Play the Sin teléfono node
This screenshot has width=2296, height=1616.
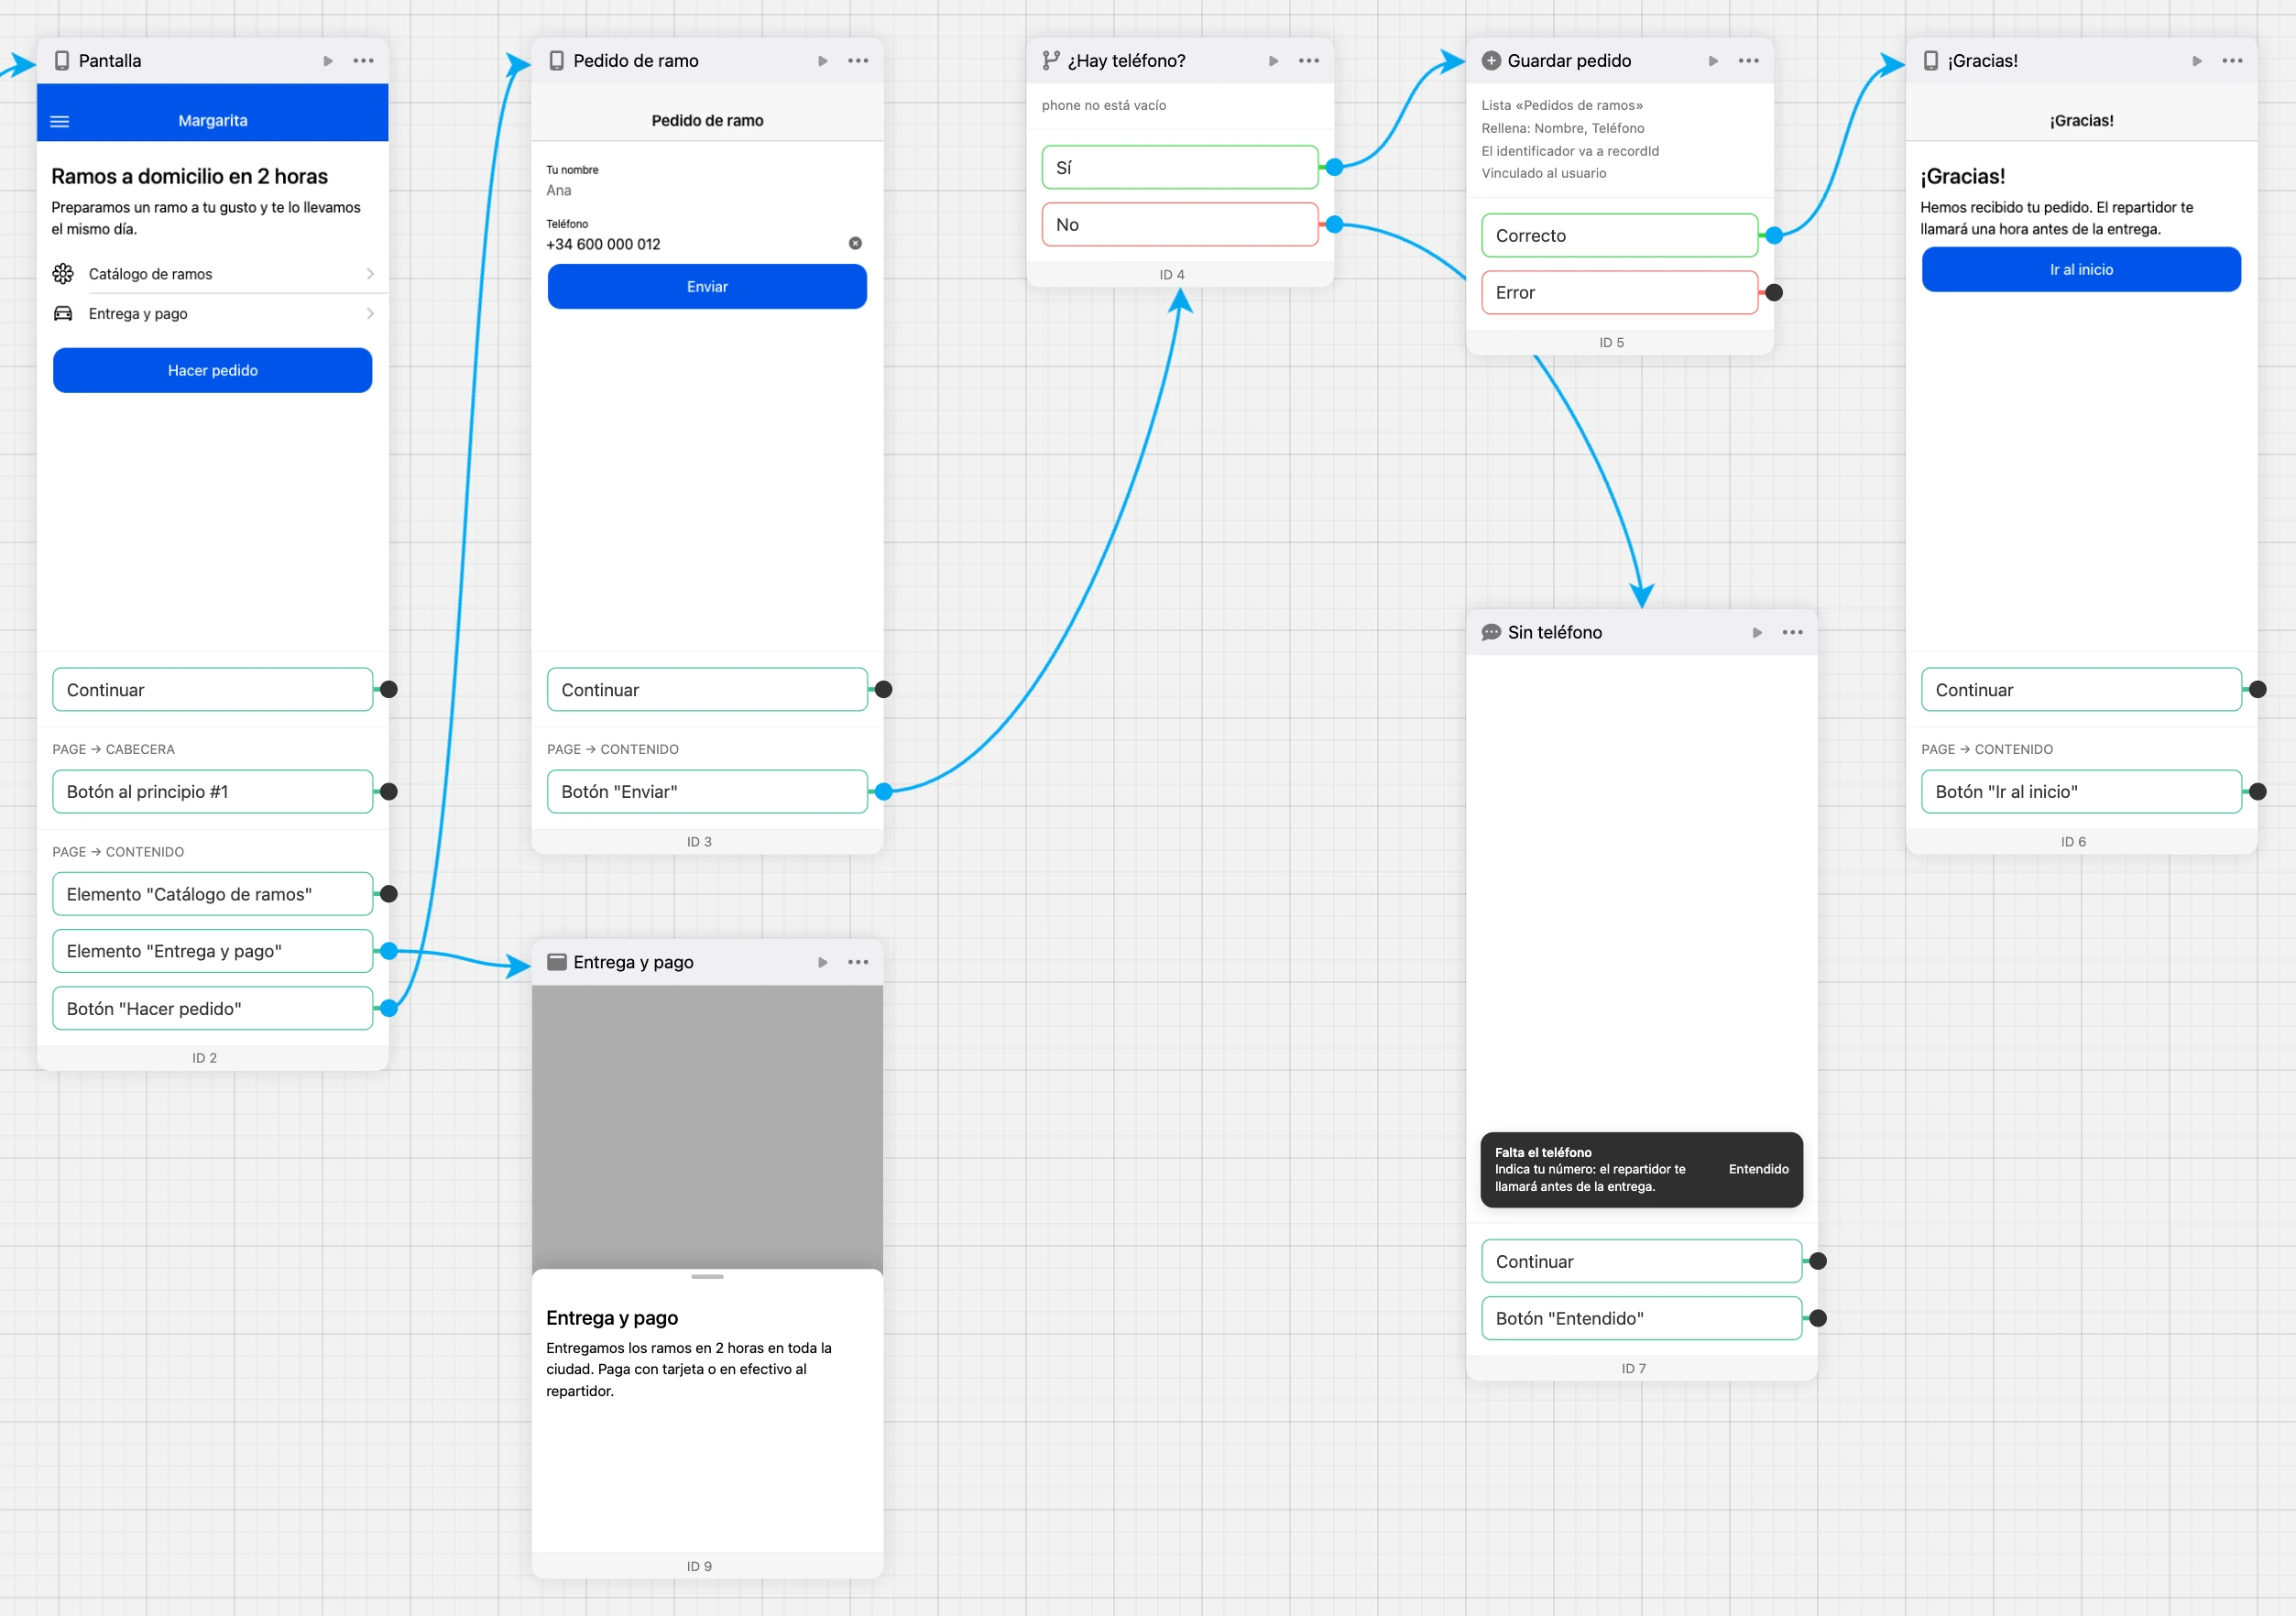pyautogui.click(x=1757, y=633)
